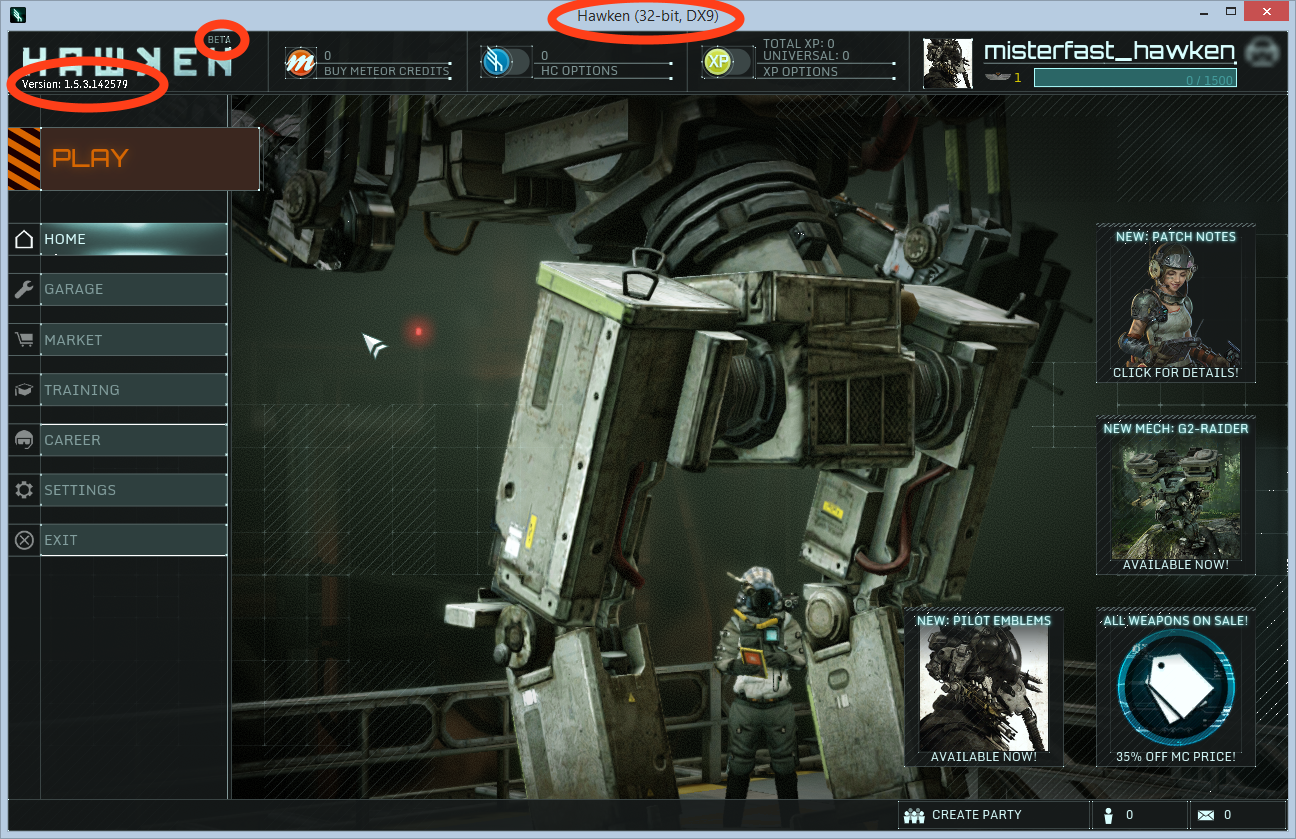This screenshot has width=1296, height=839.
Task: Click the BETA badge label
Action: pos(219,40)
